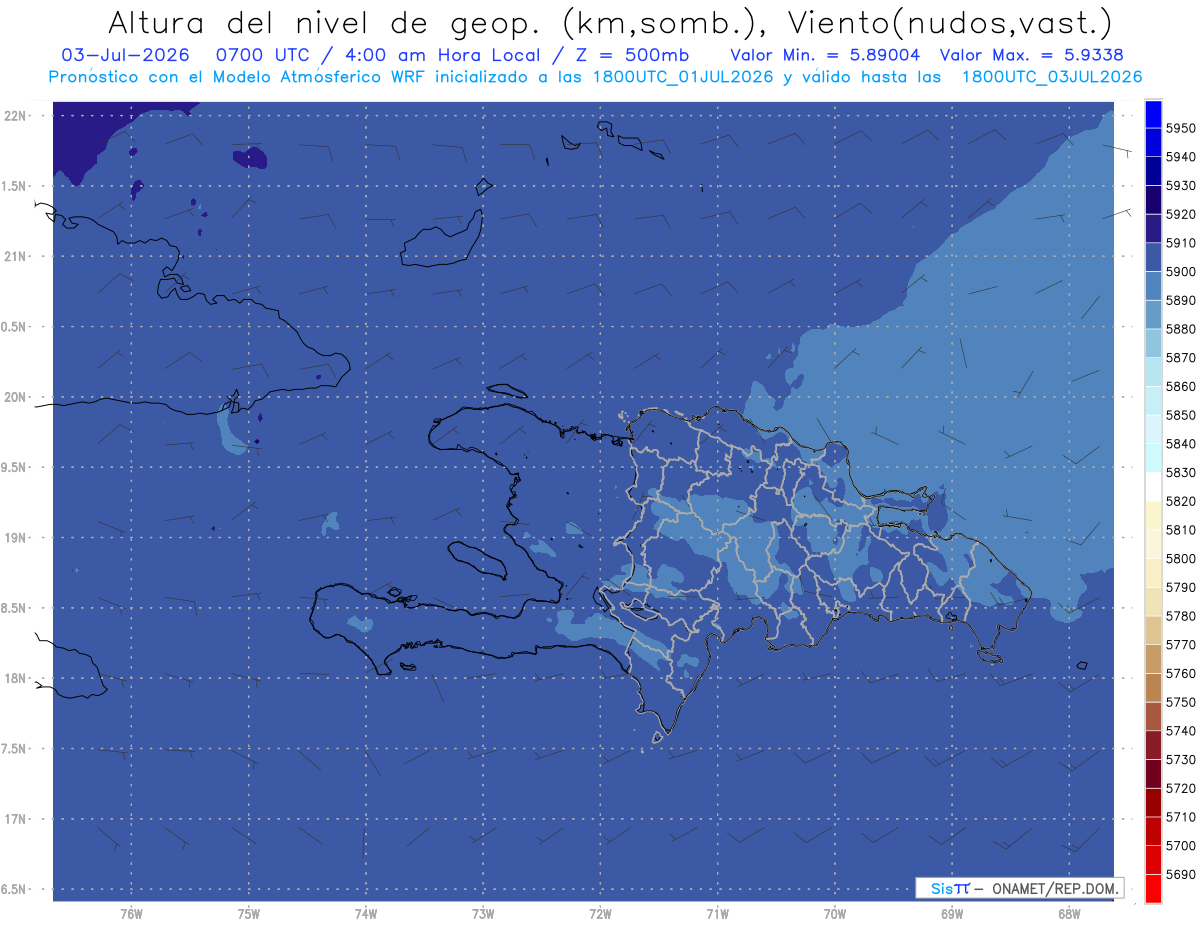Click the '76W' longitude label
This screenshot has height=927, width=1200.
click(131, 913)
